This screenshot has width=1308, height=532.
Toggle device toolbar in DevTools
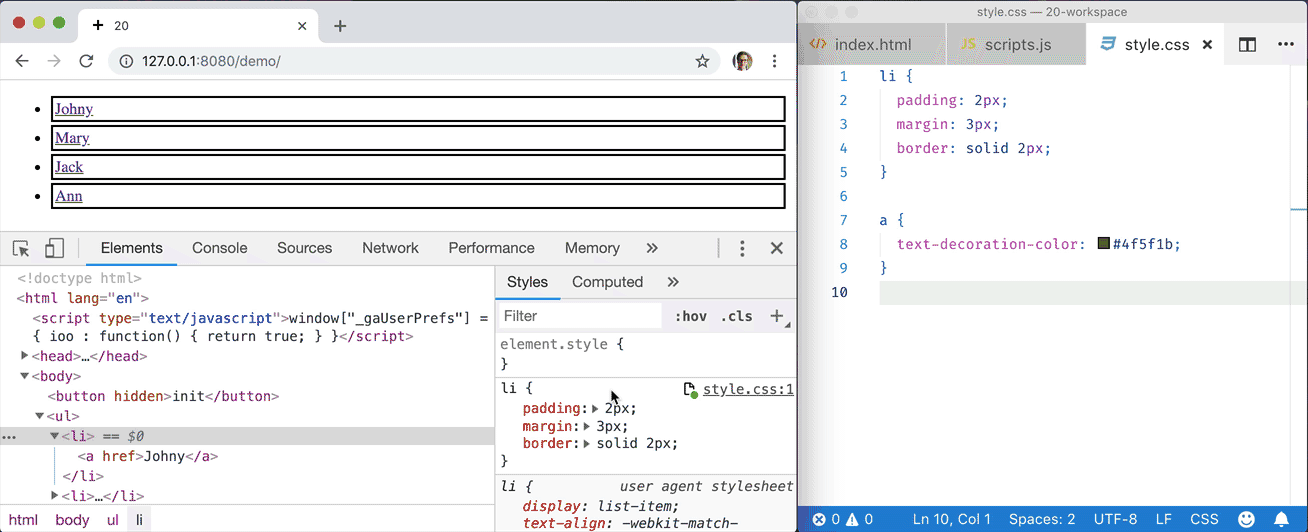pos(55,248)
